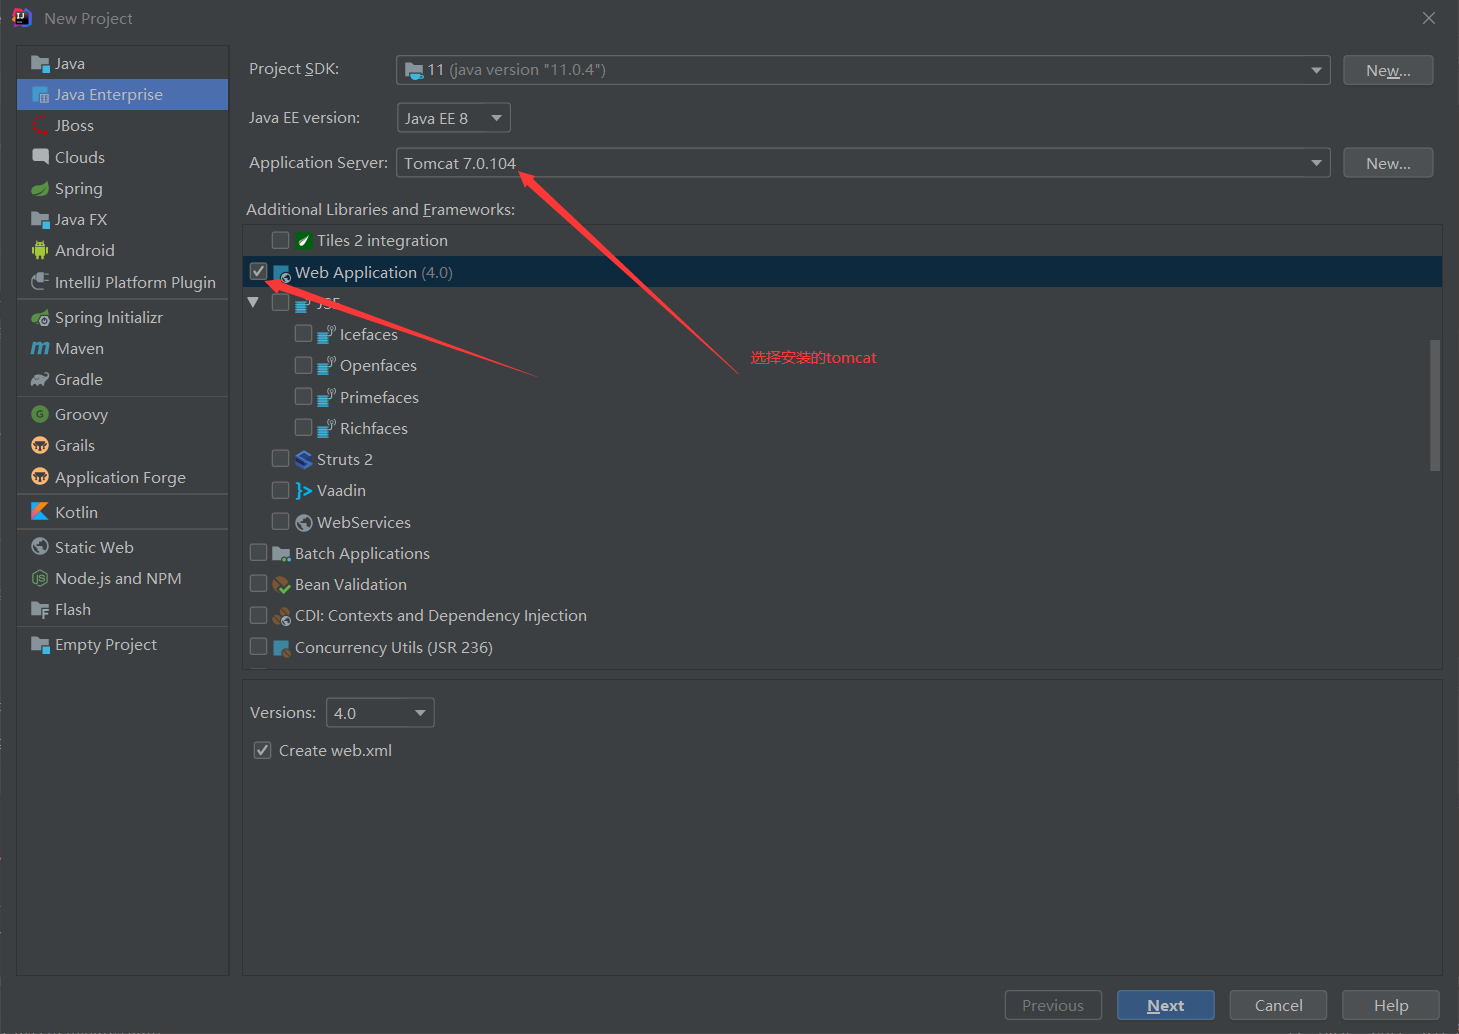Open the Versions 4.0 dropdown
Viewport: 1459px width, 1034px height.
tap(381, 713)
